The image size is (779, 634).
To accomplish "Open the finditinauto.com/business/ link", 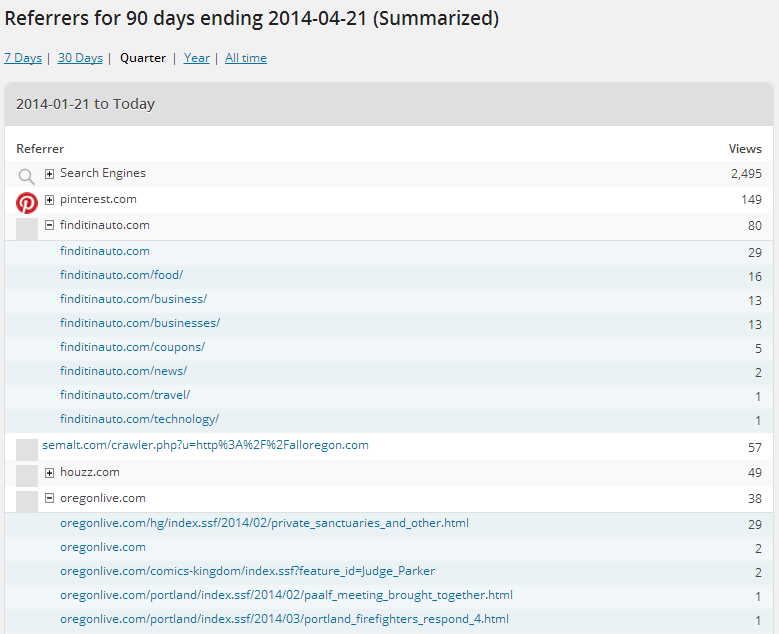I will tap(134, 299).
